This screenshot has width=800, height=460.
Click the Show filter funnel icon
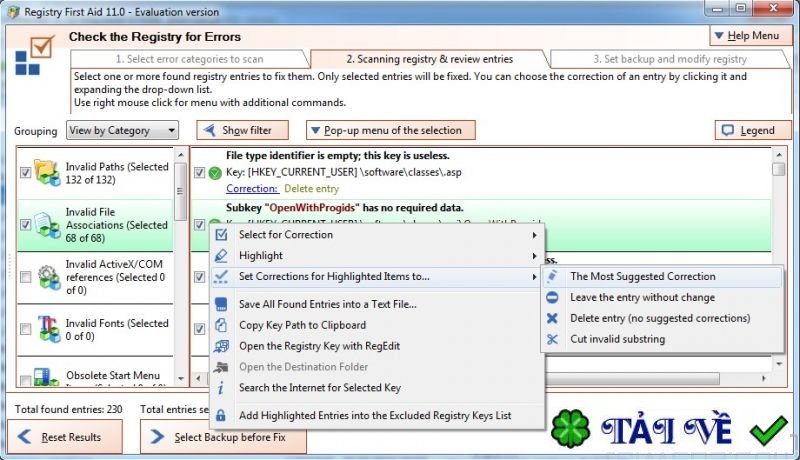pyautogui.click(x=210, y=130)
